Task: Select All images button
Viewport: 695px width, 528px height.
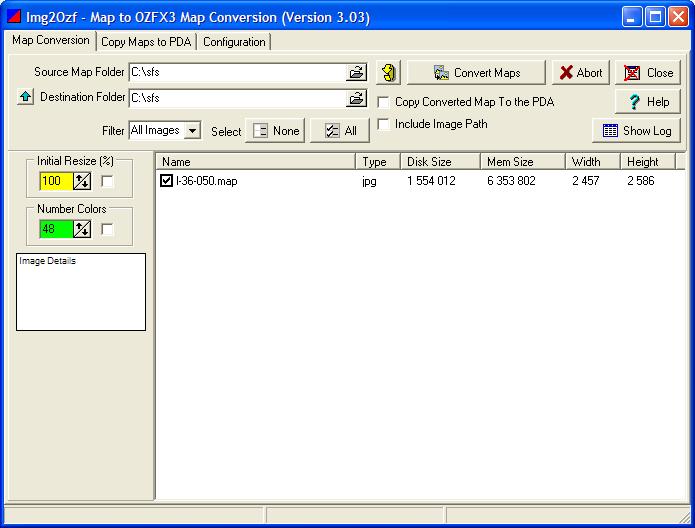Action: 340,131
